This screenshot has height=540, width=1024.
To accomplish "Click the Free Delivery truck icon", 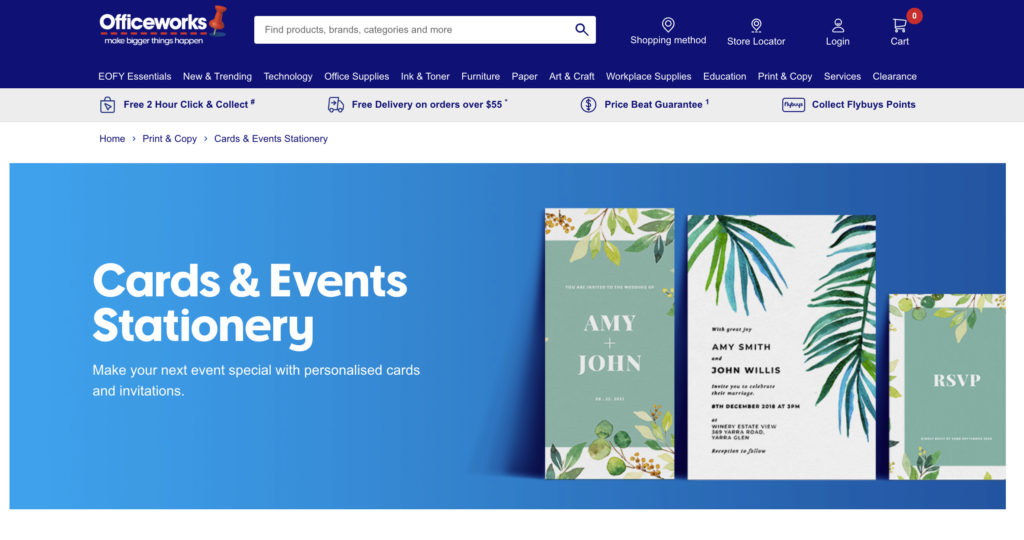I will (x=336, y=104).
